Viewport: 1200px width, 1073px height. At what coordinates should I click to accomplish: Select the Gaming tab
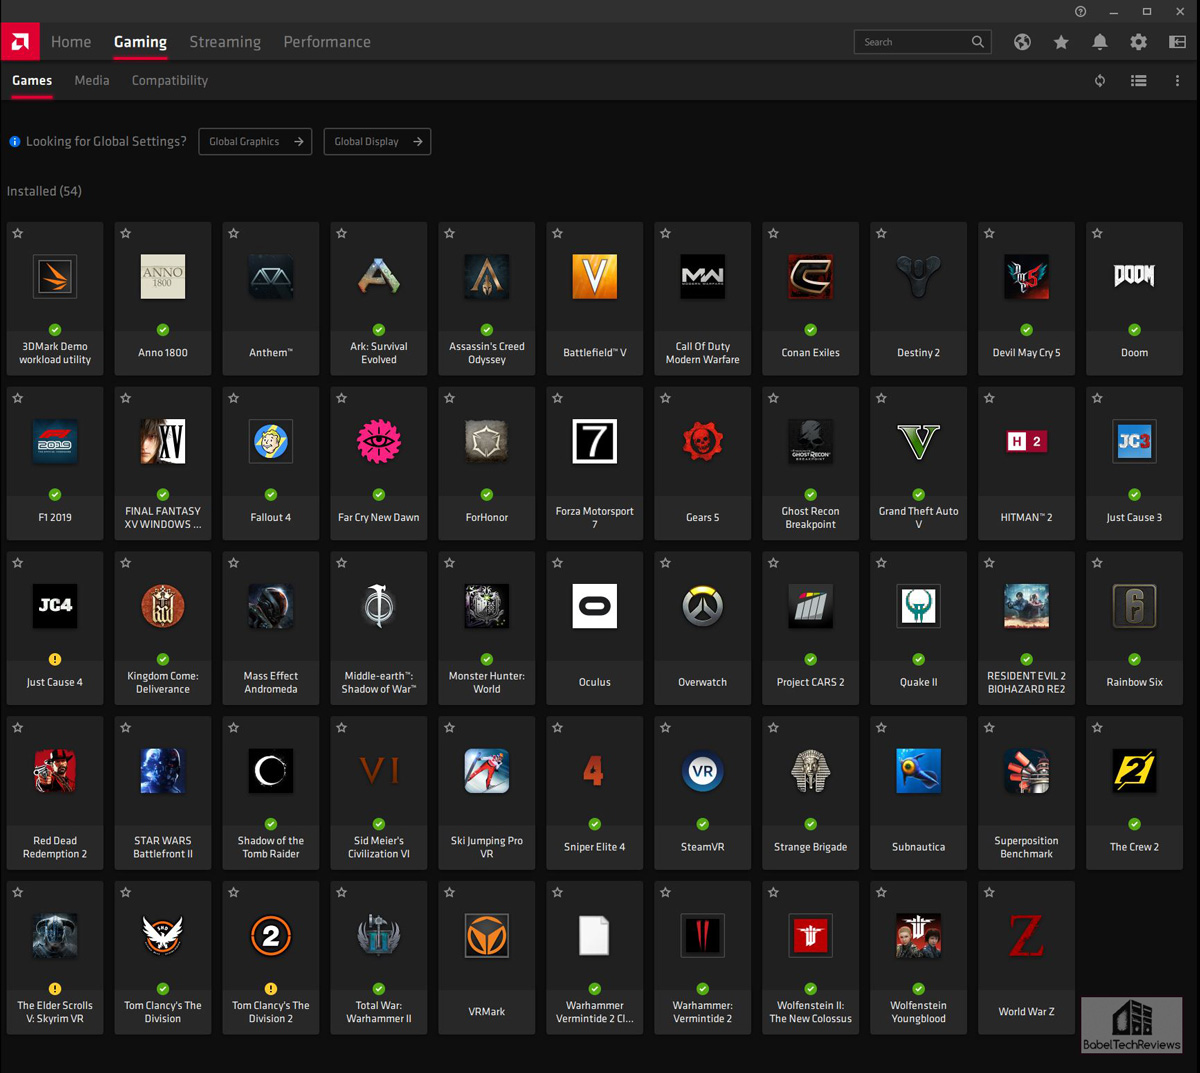(x=140, y=42)
